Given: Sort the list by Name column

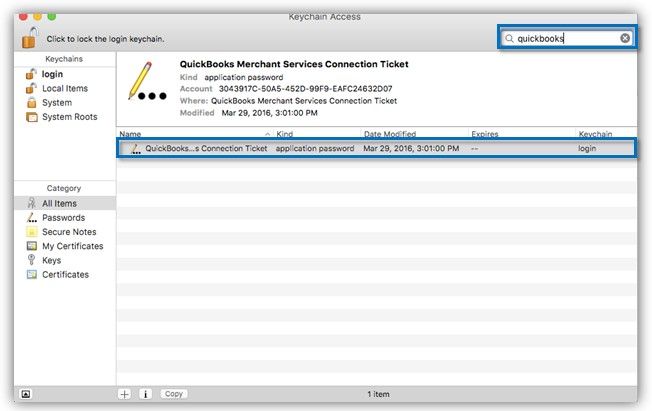Looking at the screenshot, I should (x=130, y=134).
